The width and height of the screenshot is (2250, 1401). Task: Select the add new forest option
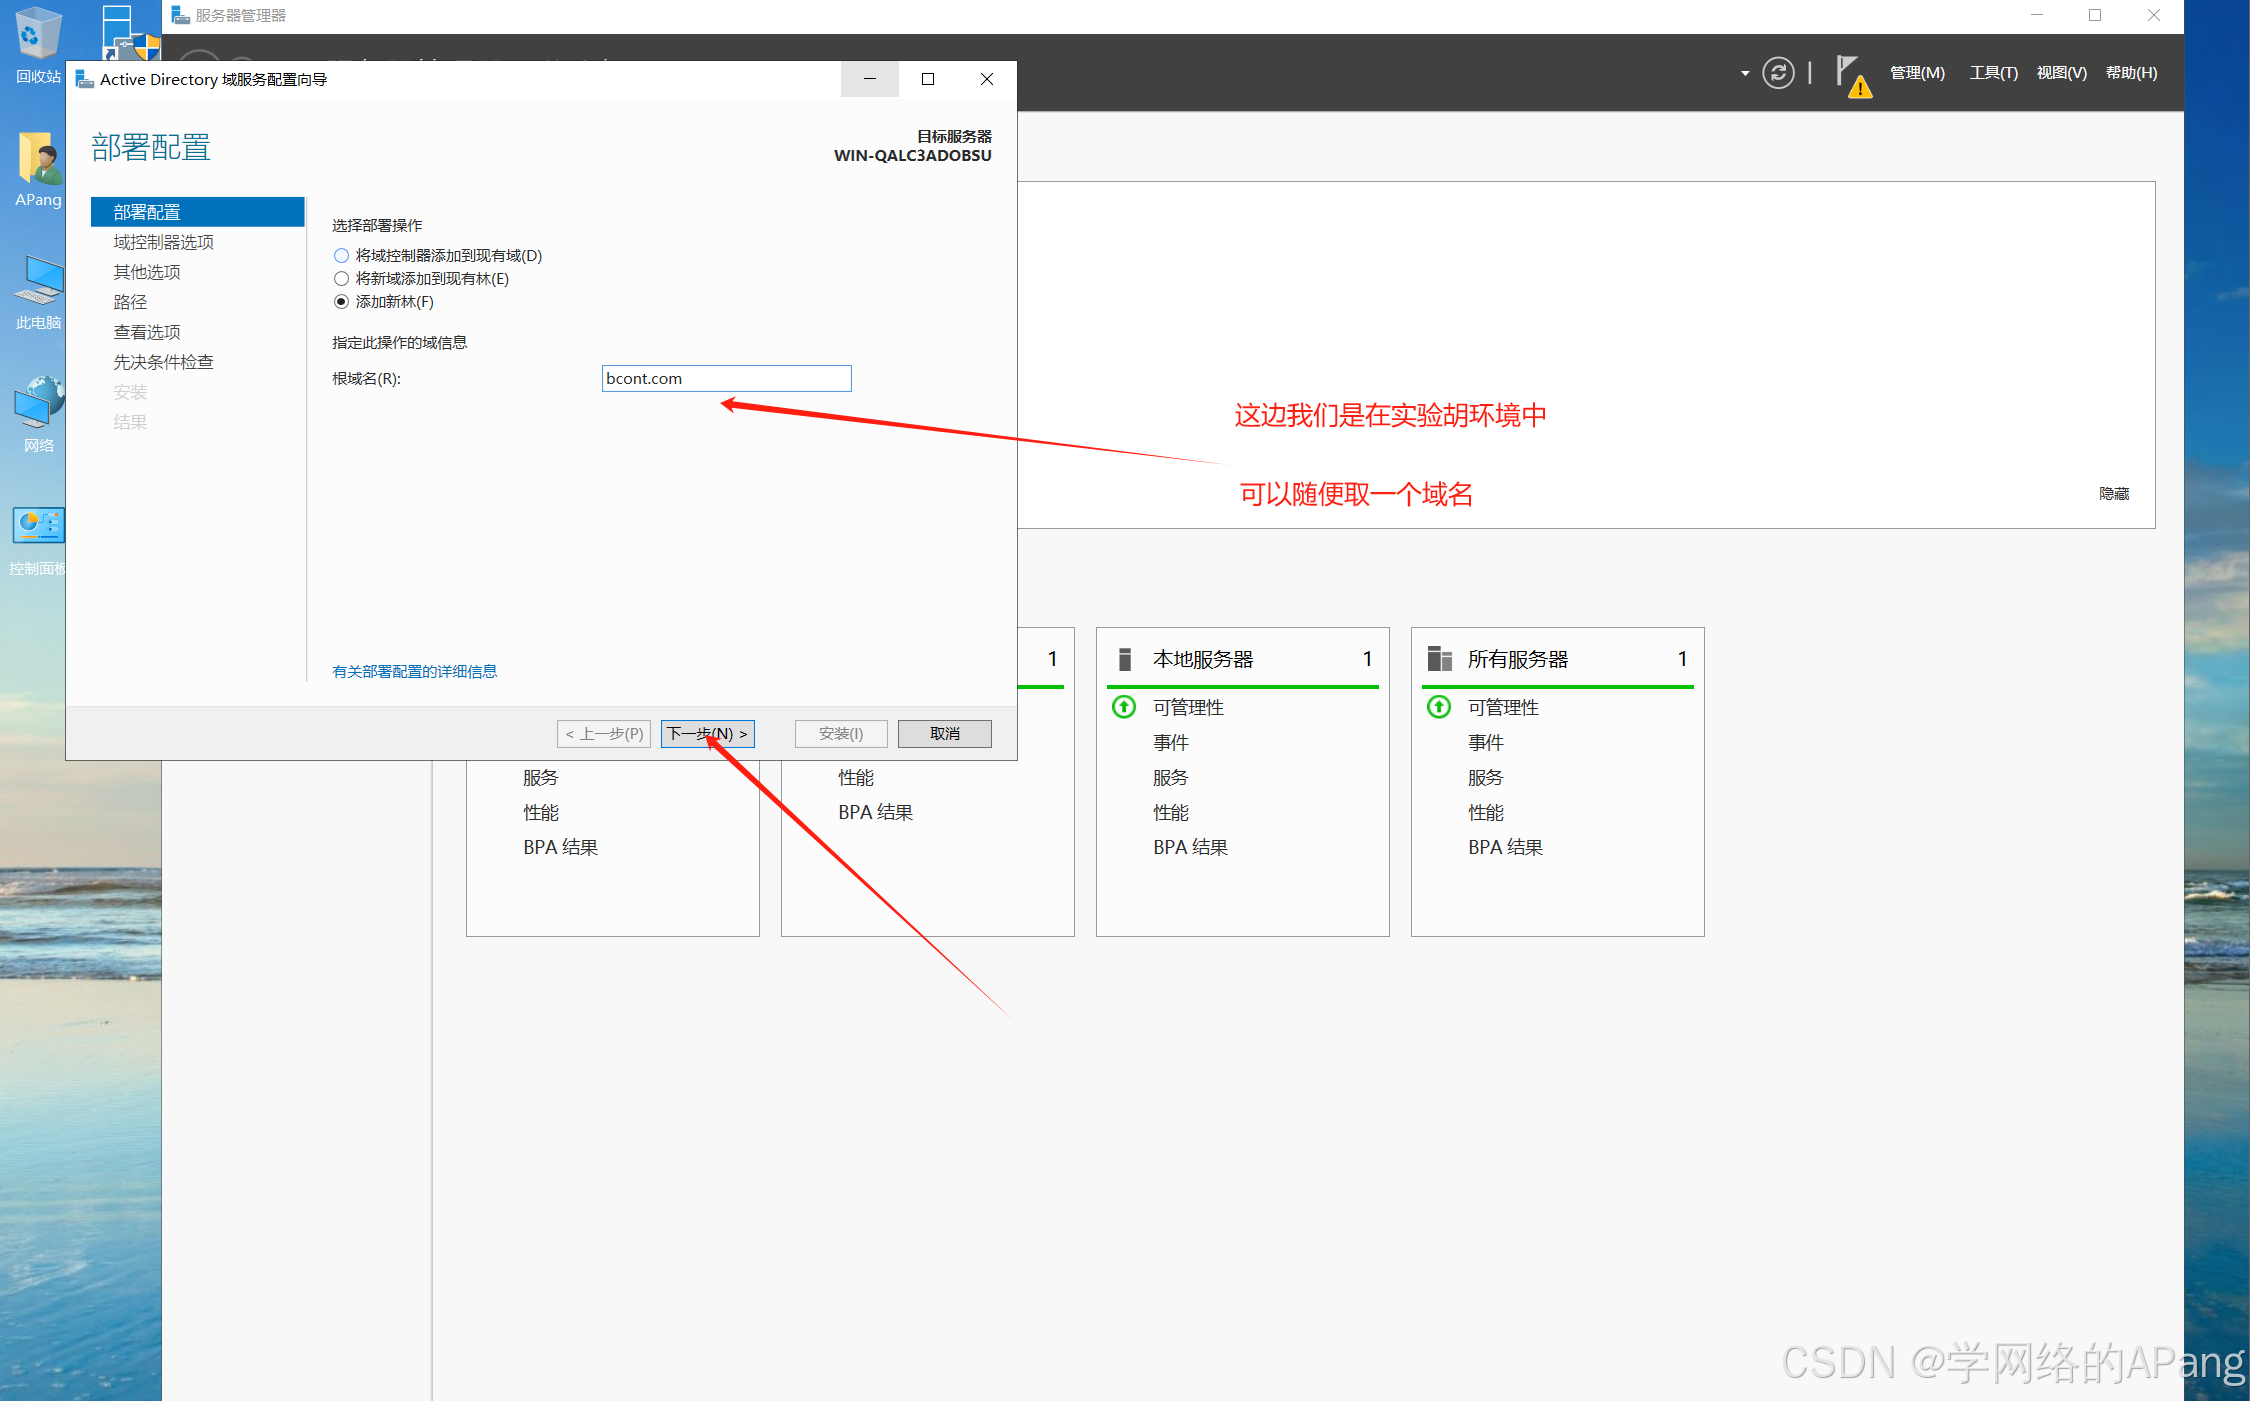coord(342,302)
